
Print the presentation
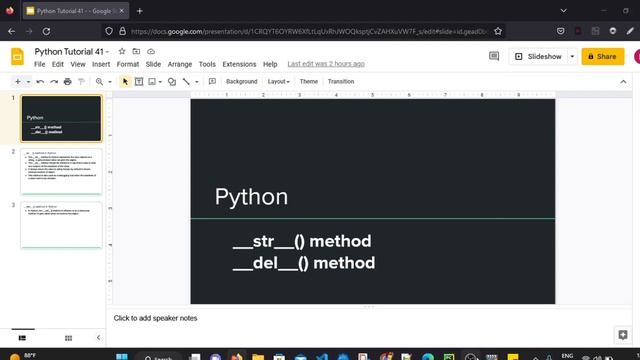click(68, 82)
